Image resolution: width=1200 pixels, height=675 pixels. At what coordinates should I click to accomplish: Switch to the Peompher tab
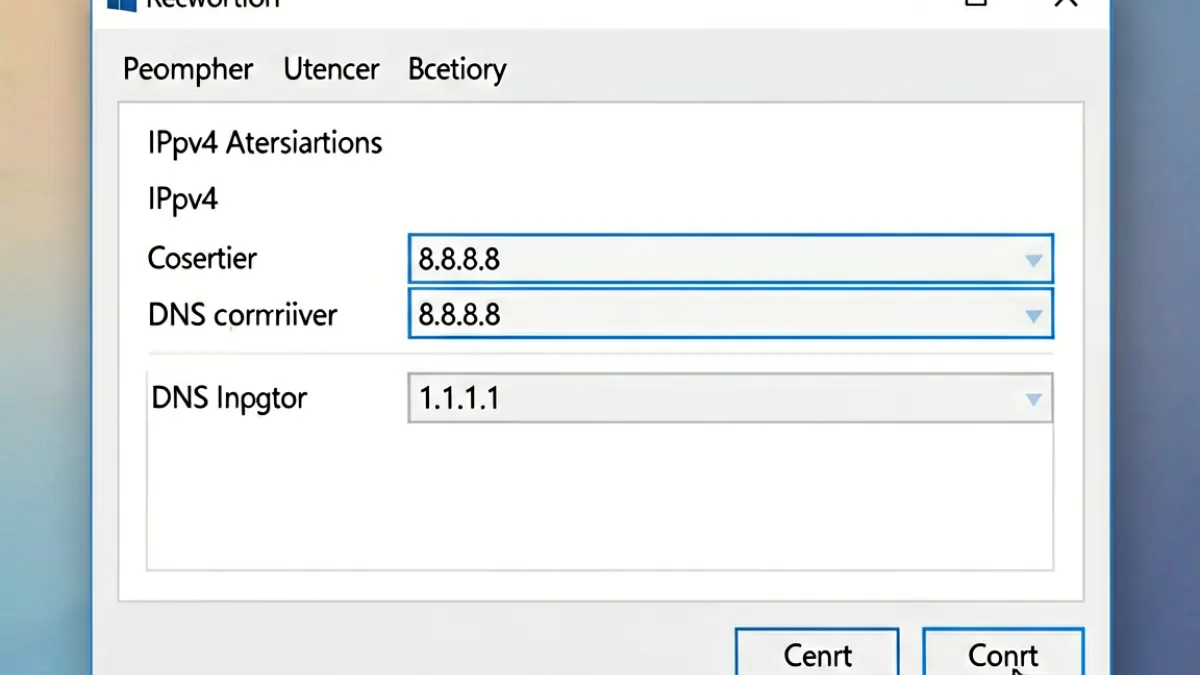[x=188, y=70]
